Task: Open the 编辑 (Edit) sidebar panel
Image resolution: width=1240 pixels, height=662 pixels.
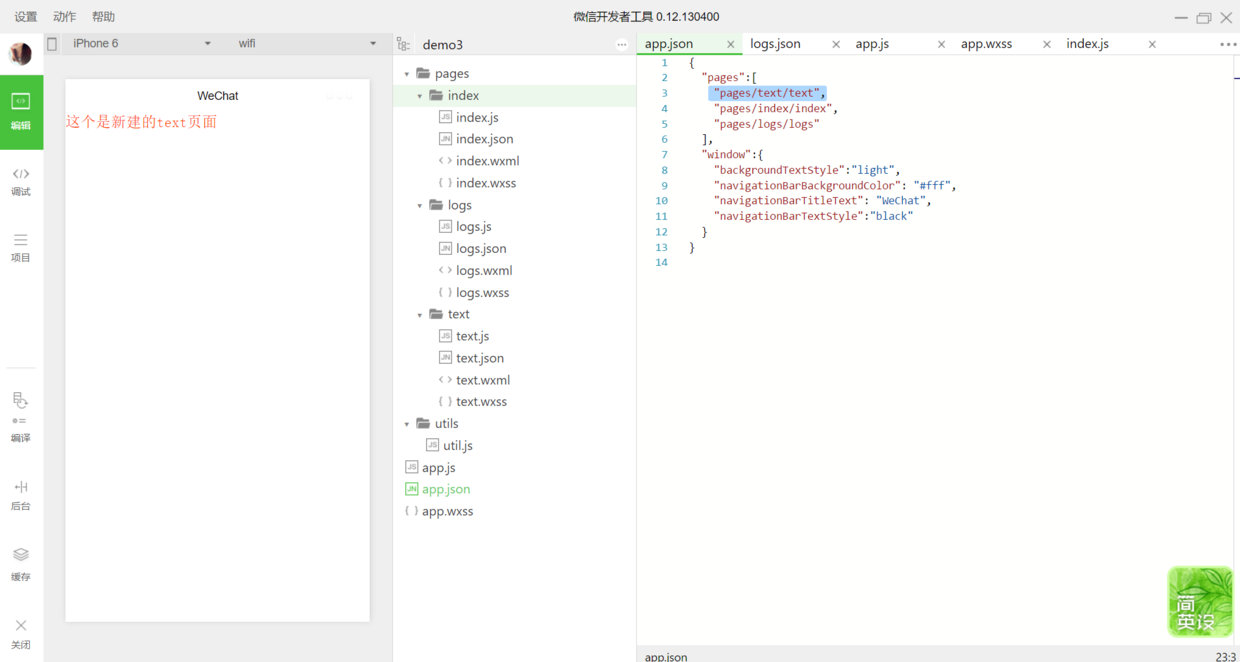Action: click(x=21, y=112)
